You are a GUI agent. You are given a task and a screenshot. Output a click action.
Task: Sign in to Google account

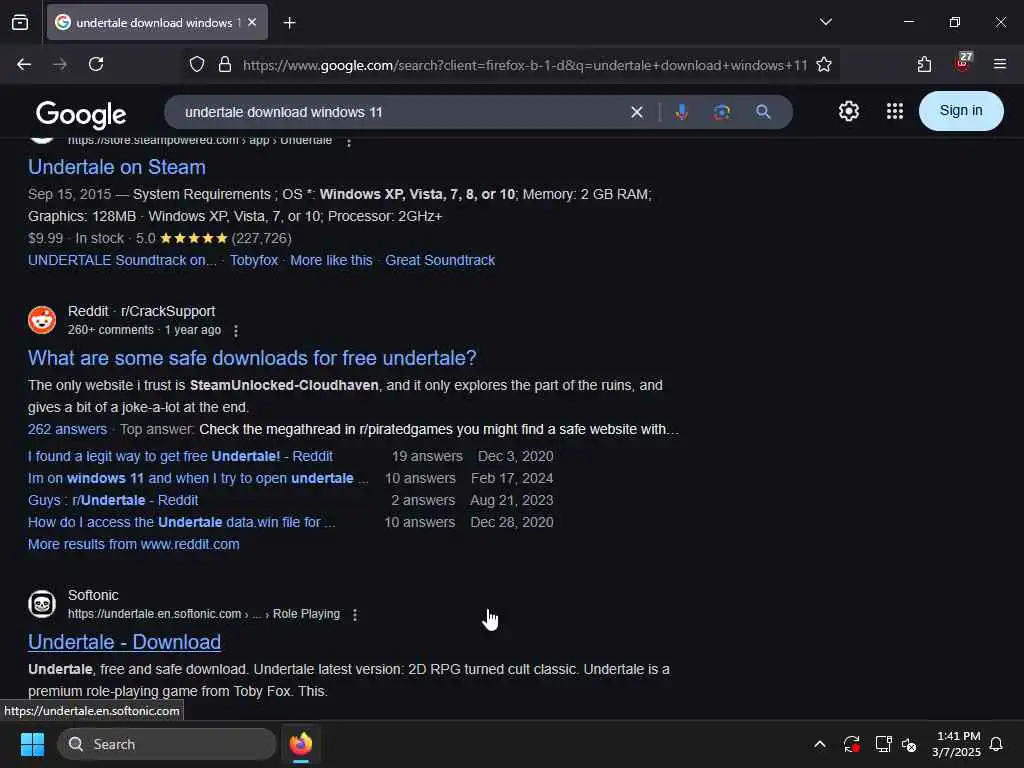pyautogui.click(x=961, y=111)
